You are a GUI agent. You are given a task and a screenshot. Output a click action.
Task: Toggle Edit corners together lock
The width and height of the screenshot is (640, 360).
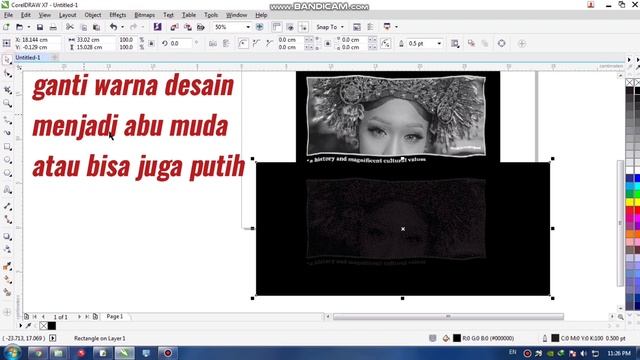coord(327,43)
